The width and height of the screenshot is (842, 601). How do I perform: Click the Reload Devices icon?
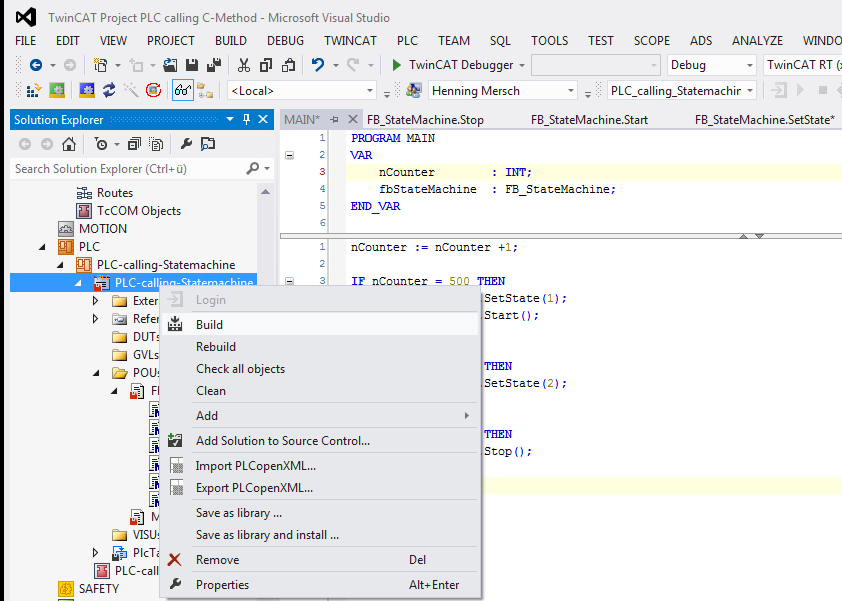tap(109, 90)
